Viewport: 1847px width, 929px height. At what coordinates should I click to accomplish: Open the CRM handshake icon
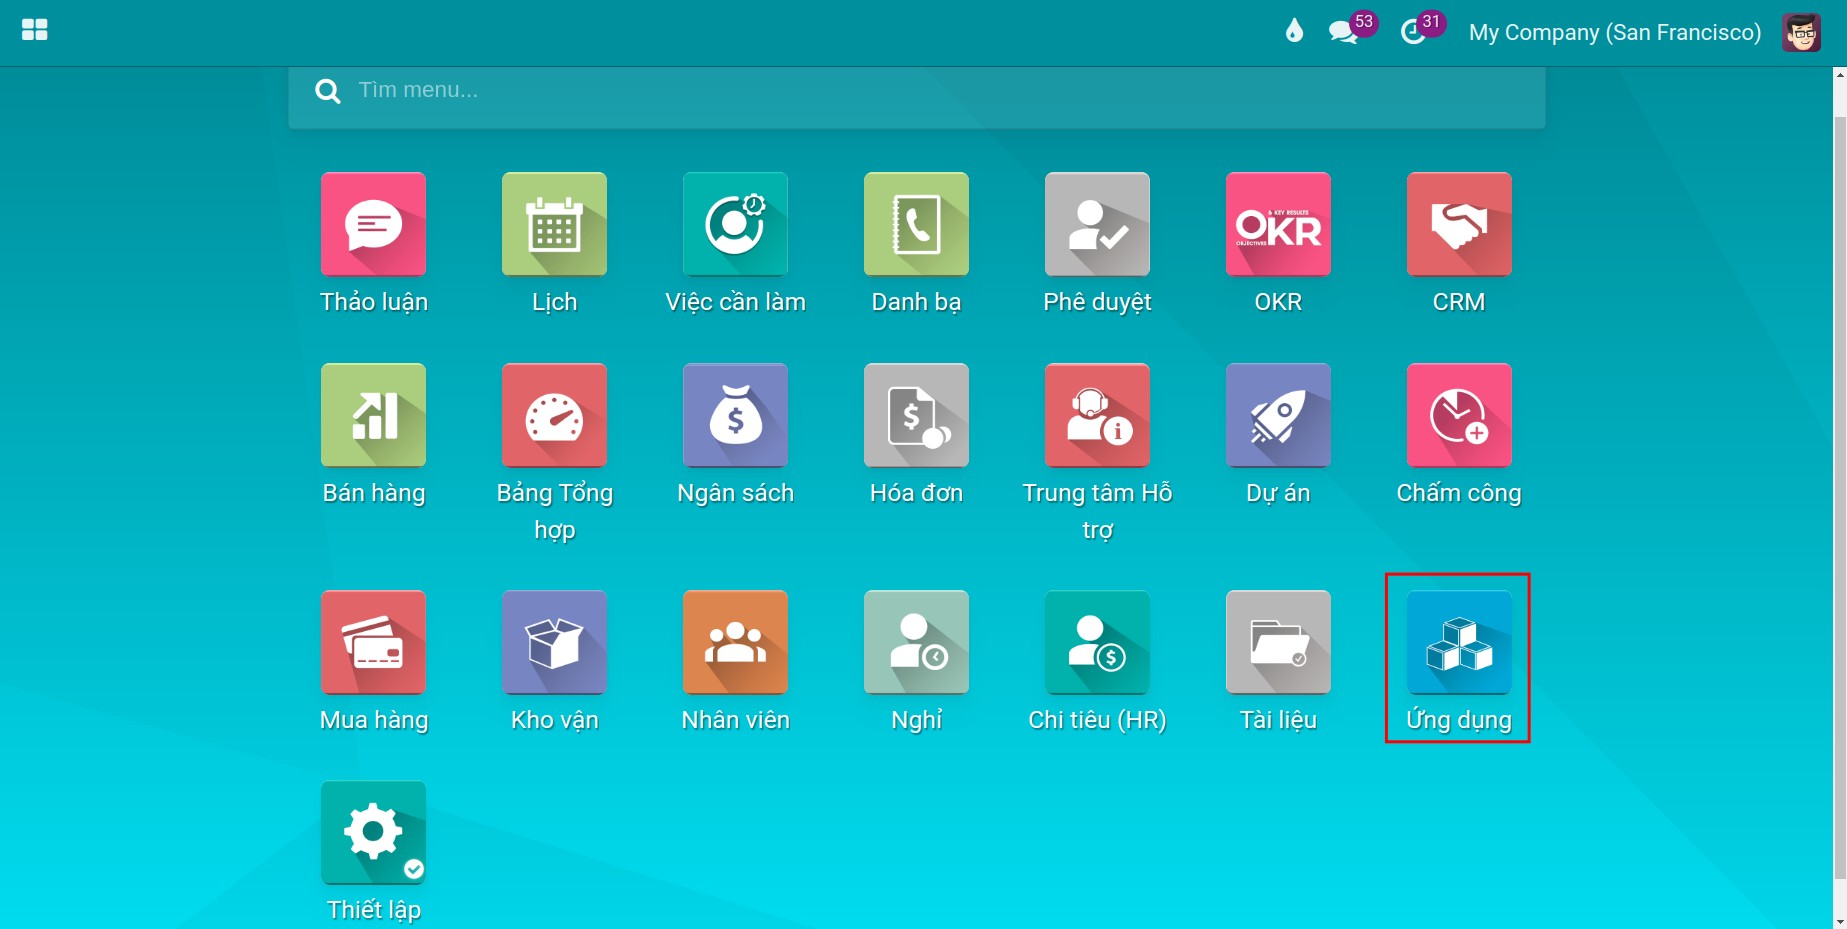click(x=1459, y=224)
